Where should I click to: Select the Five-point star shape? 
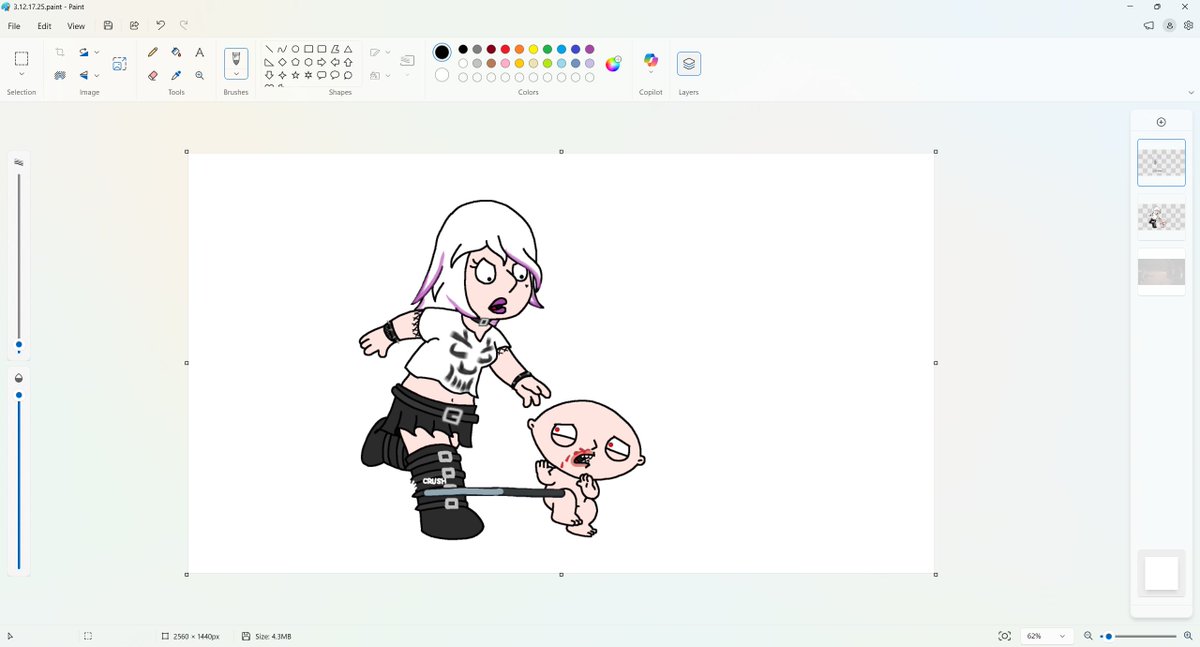tap(295, 75)
